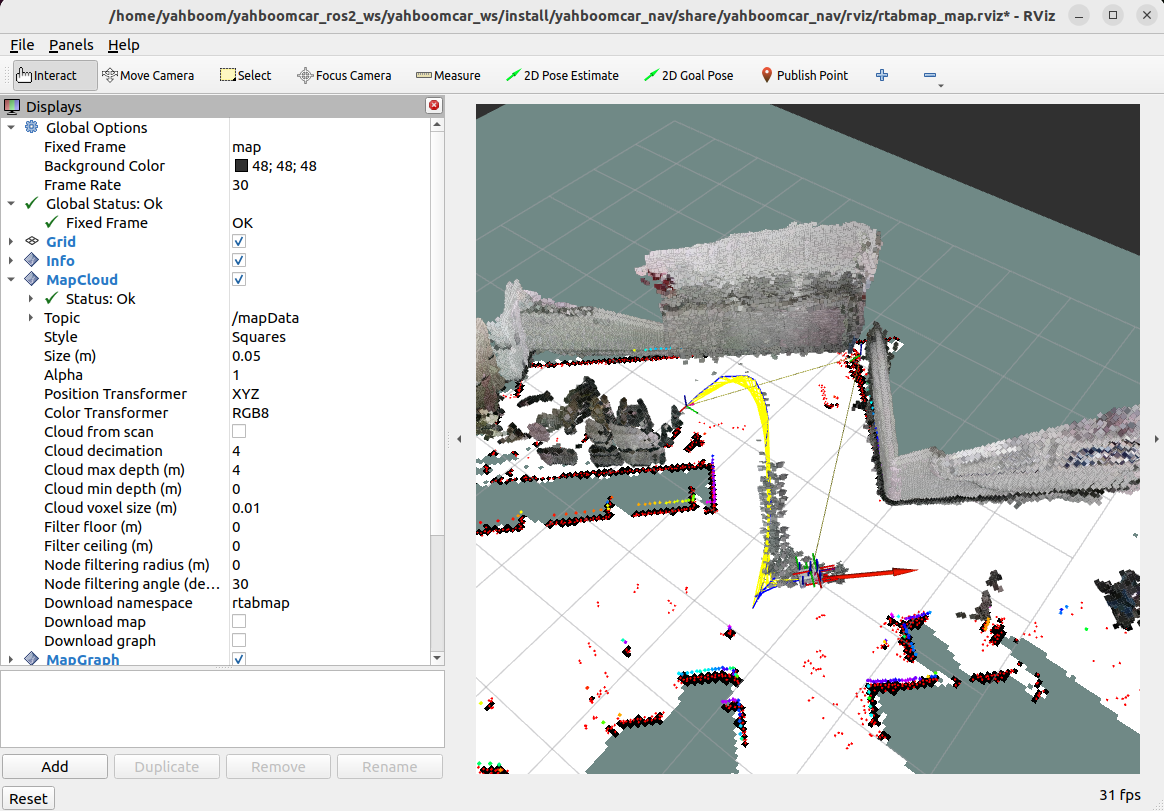Pick the Measure tool
Viewport: 1164px width, 811px height.
[x=448, y=75]
